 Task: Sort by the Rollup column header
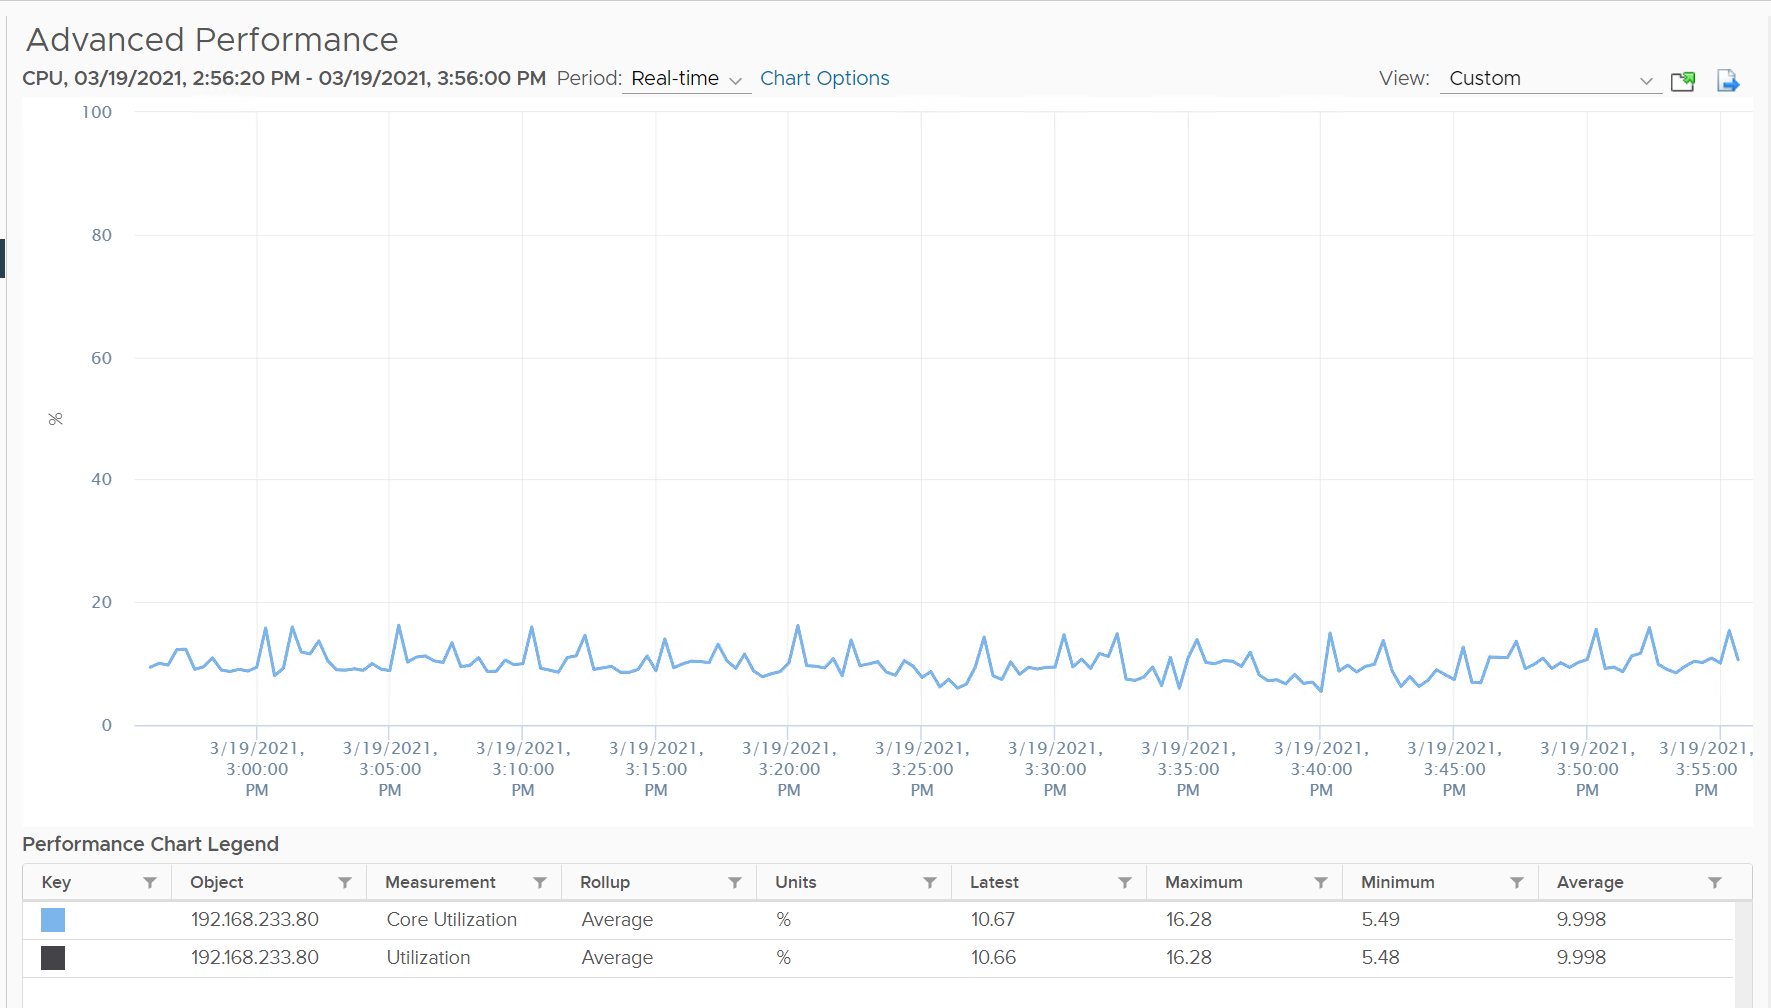605,882
